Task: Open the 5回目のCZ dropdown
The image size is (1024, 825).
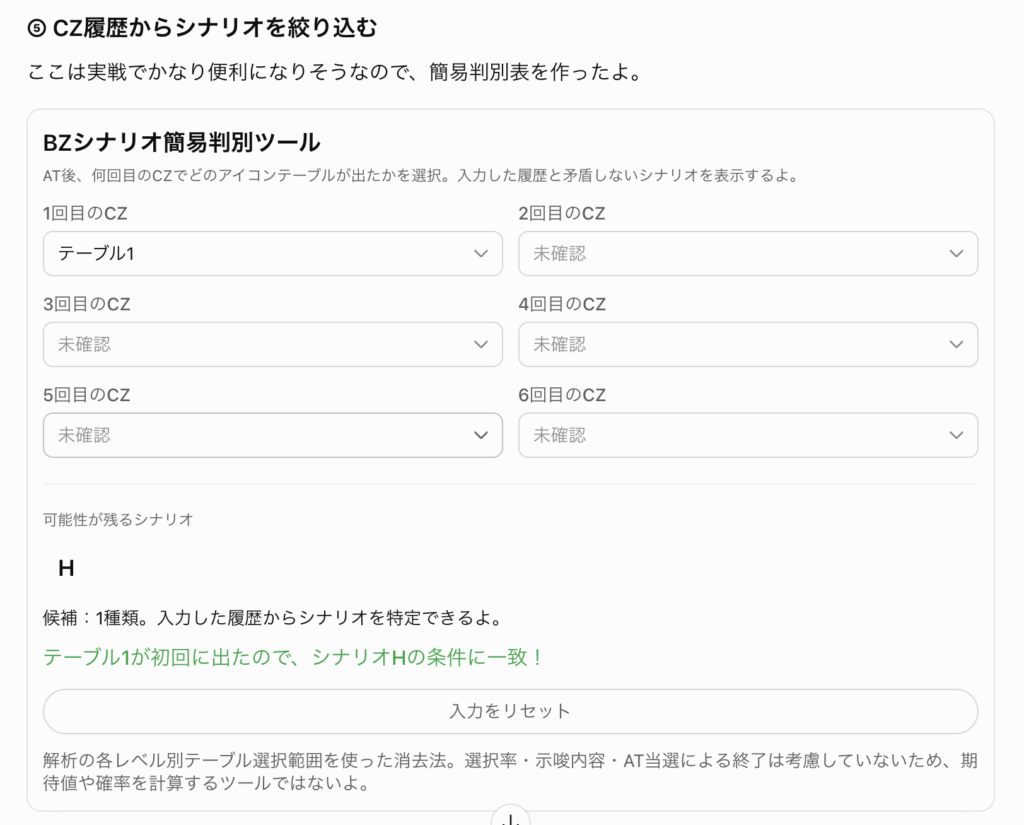Action: pos(272,435)
